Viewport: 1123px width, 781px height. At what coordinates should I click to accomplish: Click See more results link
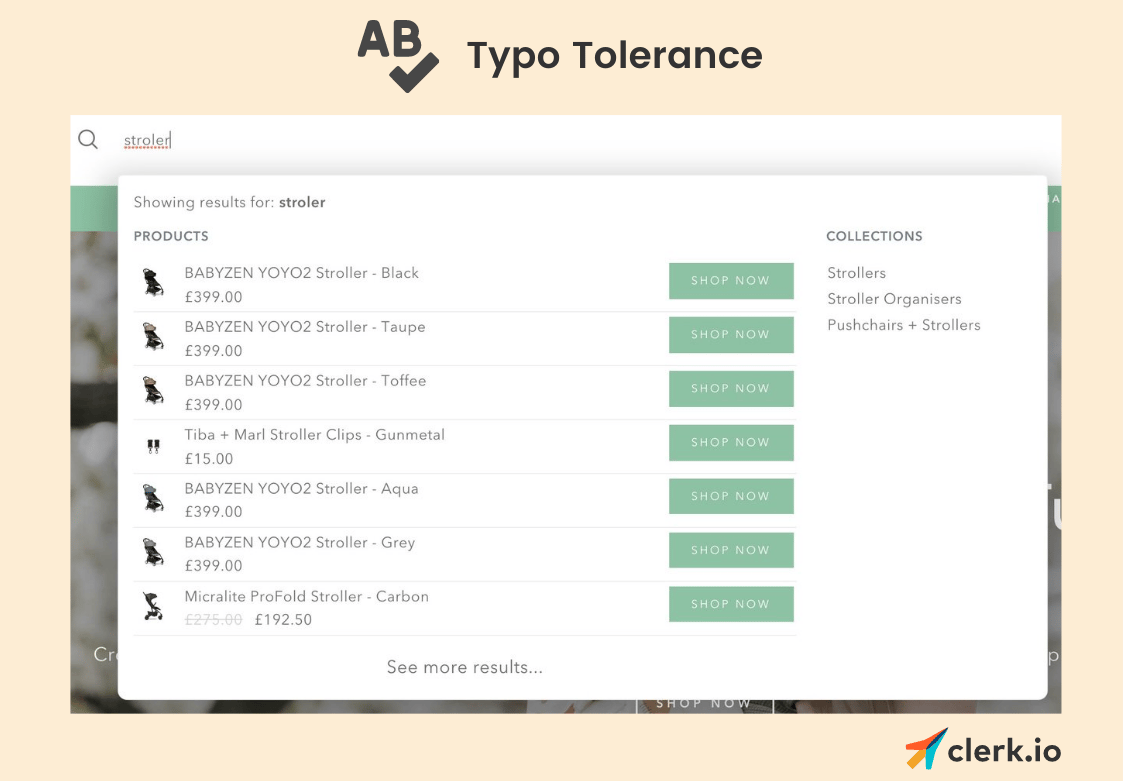tap(465, 667)
